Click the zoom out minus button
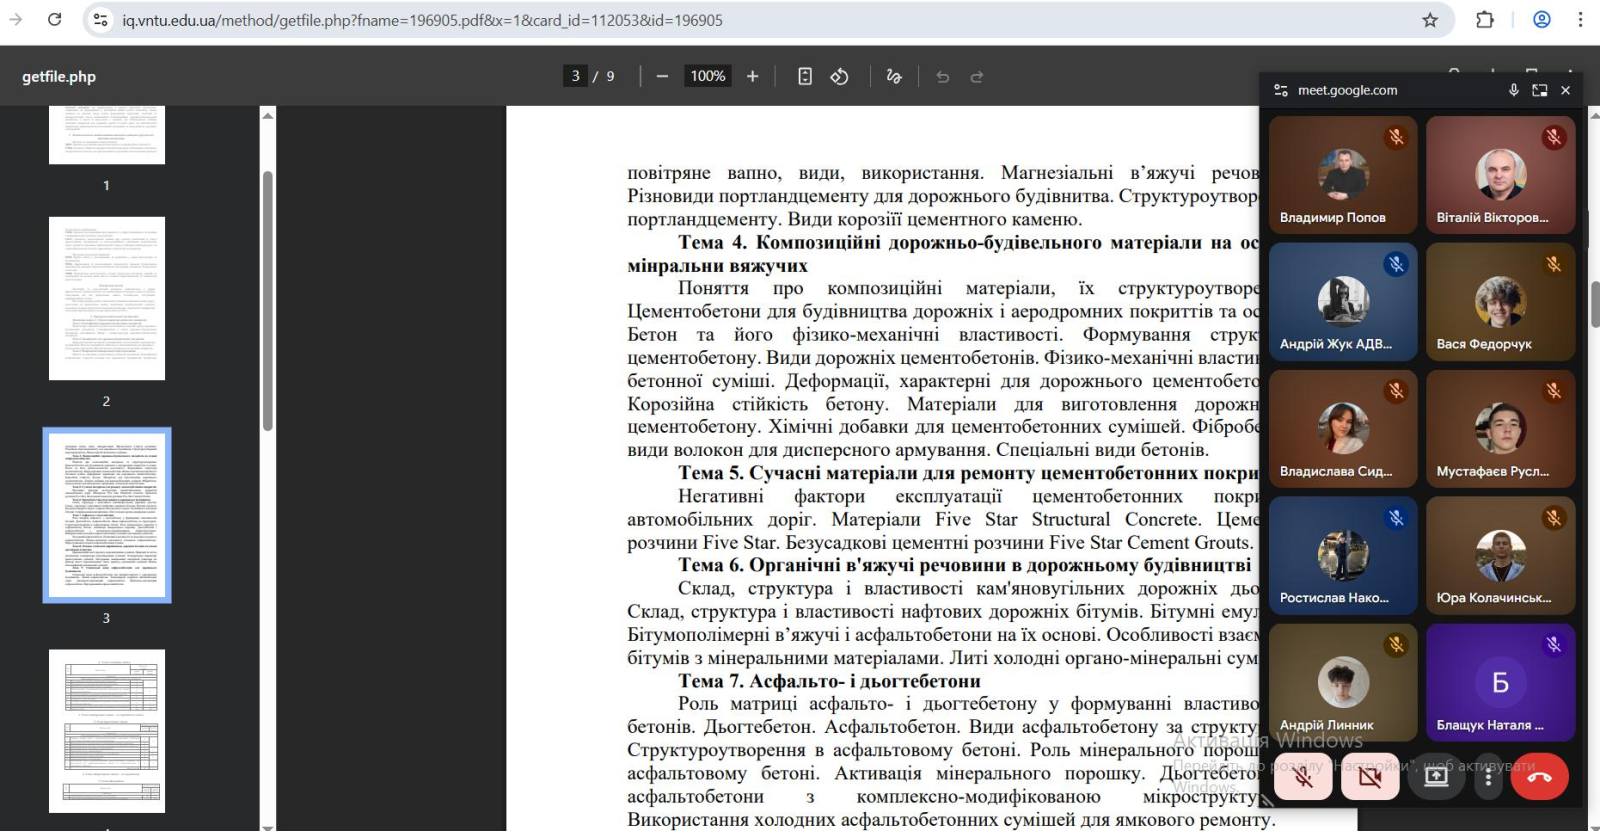1600x831 pixels. [662, 77]
